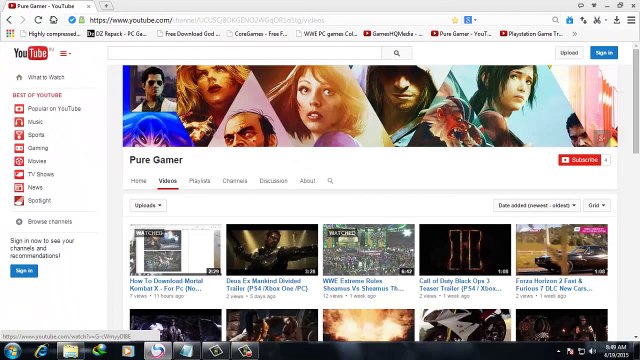Click the browser back arrow
Viewport: 640px width, 360px height.
9,20
